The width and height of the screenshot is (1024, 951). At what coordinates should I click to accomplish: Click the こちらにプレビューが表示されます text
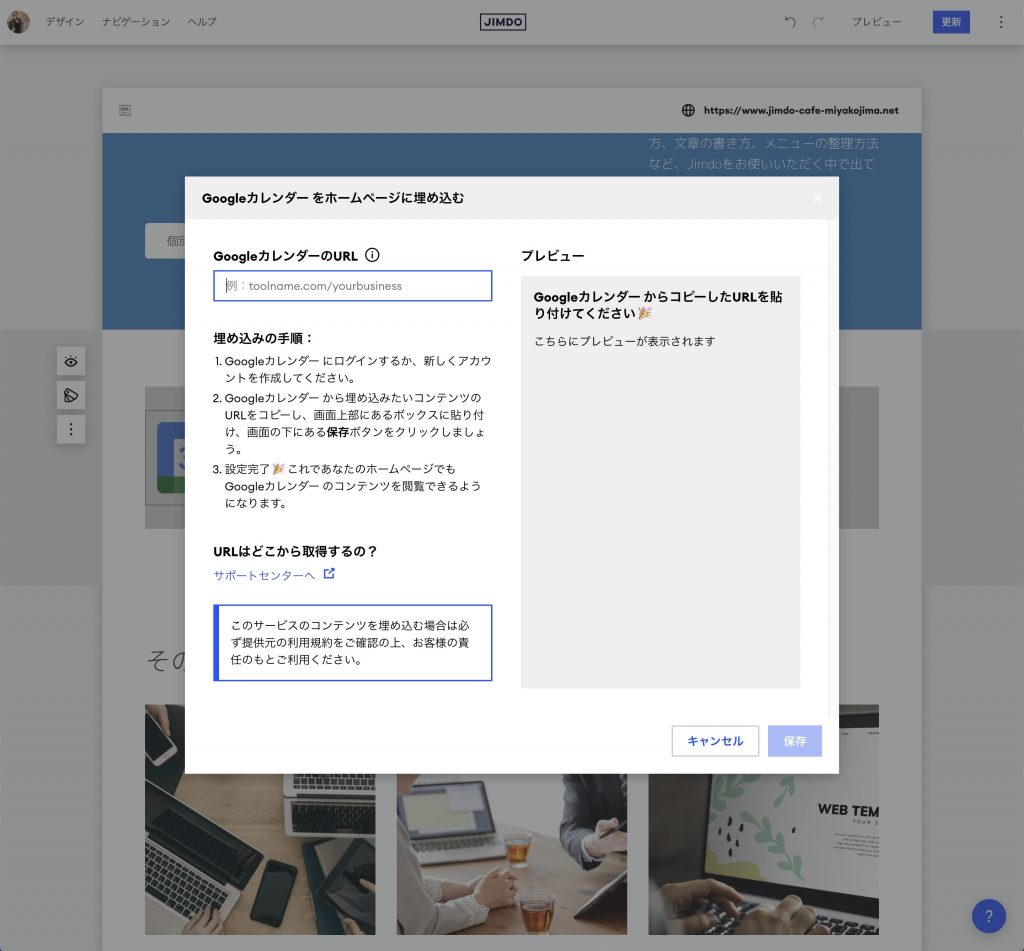(624, 341)
